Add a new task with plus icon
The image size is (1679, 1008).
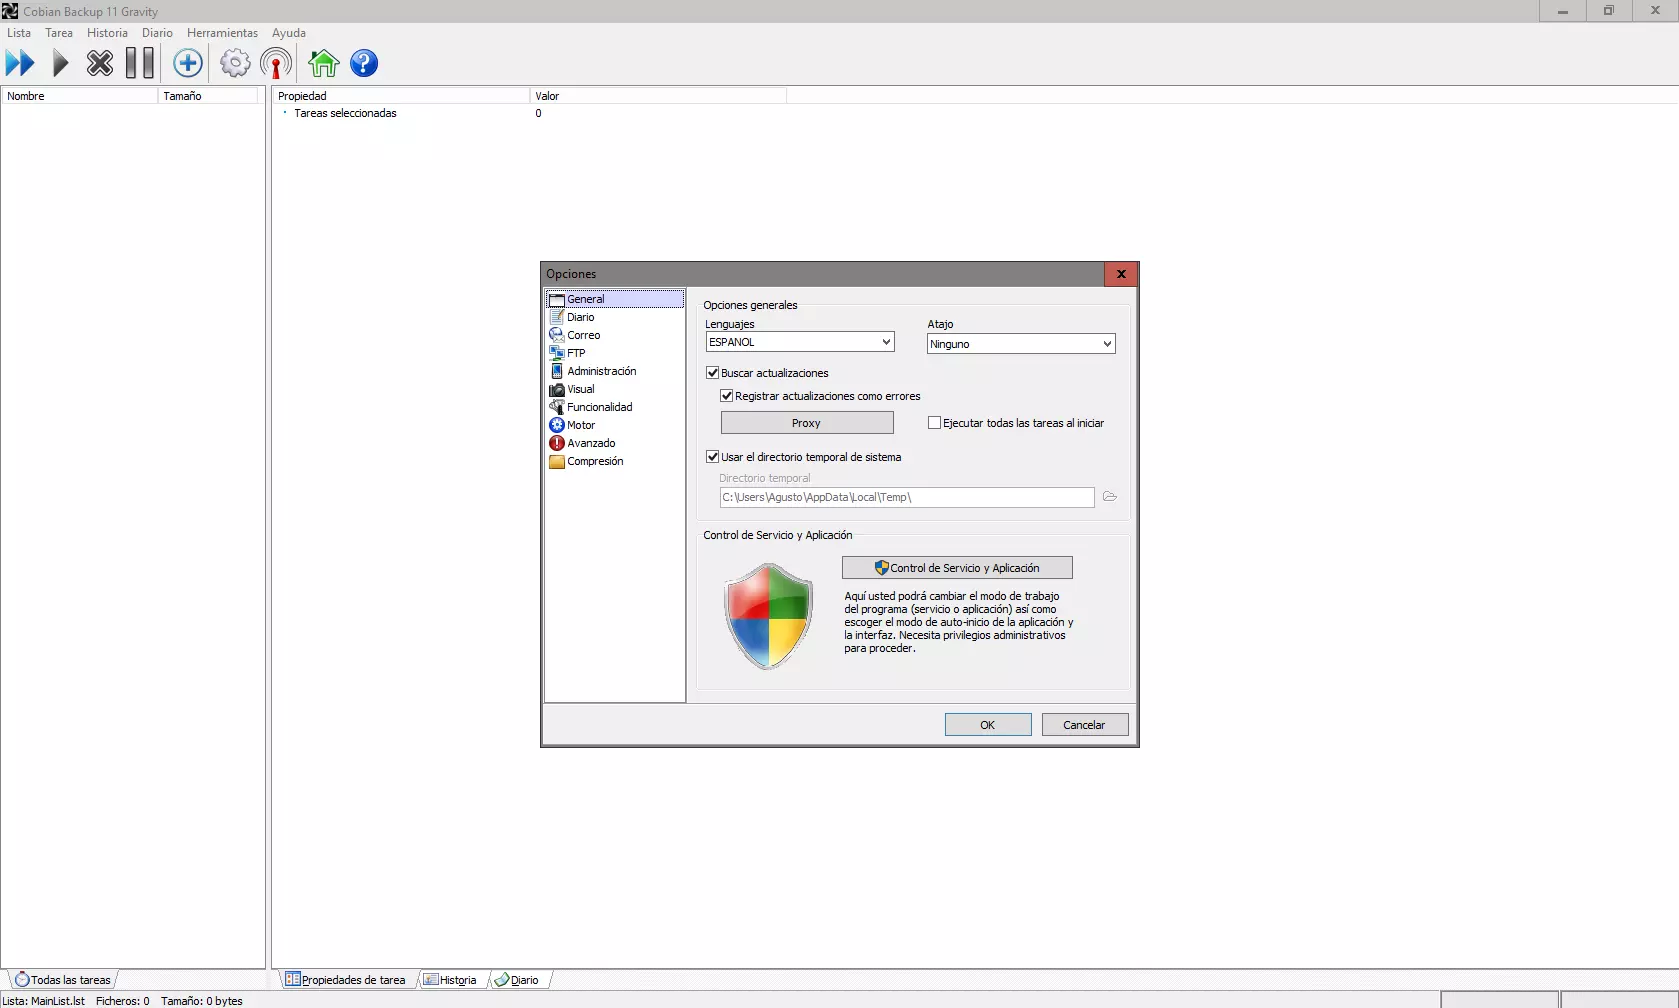tap(187, 64)
